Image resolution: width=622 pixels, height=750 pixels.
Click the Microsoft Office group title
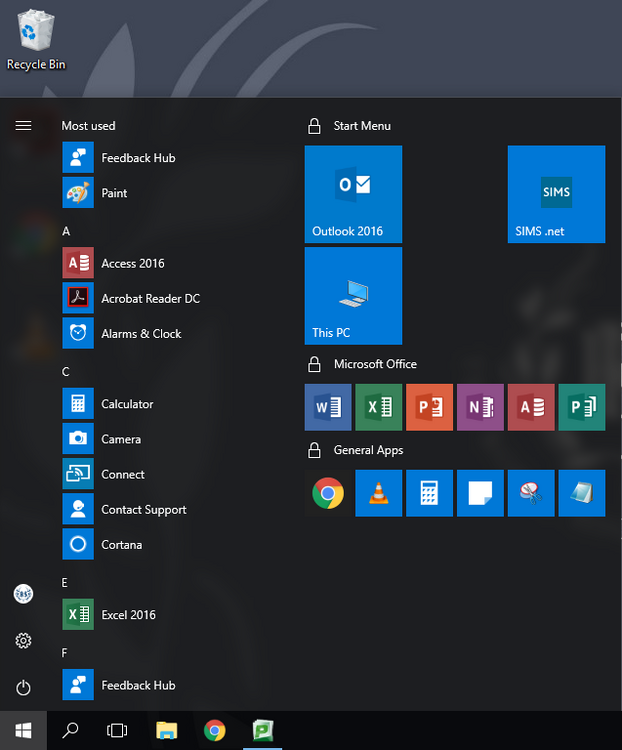click(x=375, y=364)
